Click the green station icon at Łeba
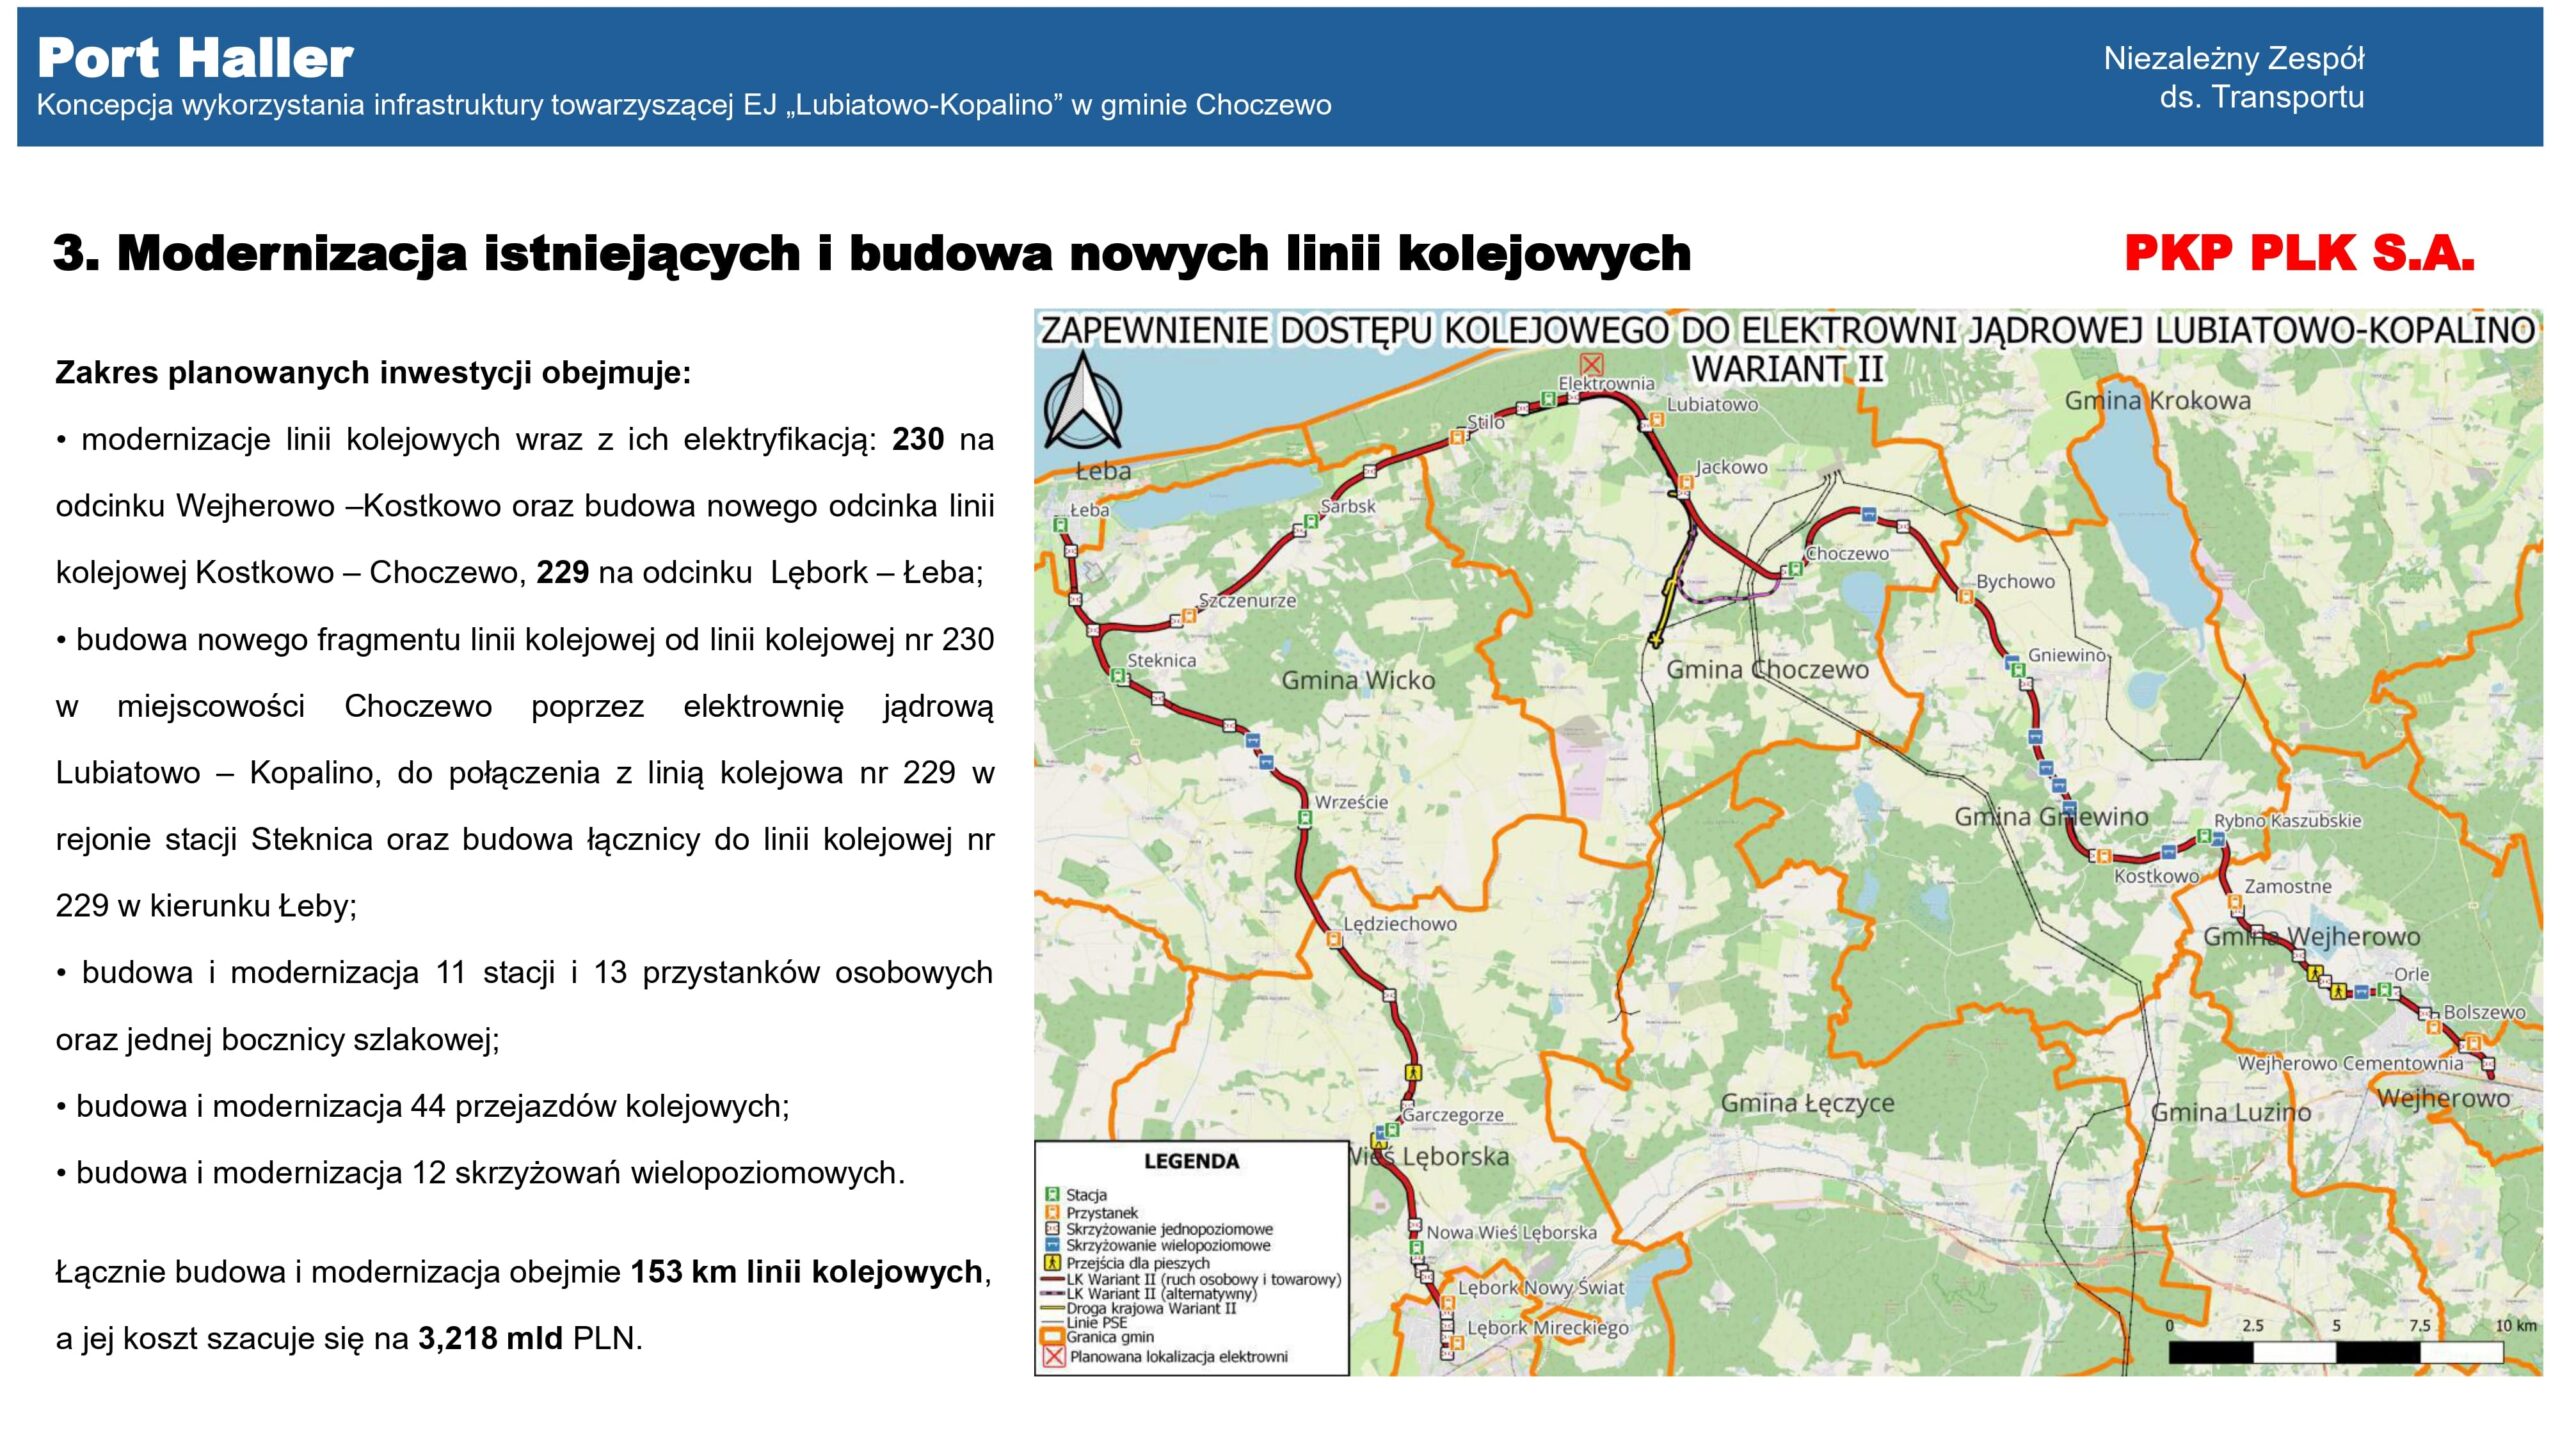Image resolution: width=2560 pixels, height=1440 pixels. tap(1061, 524)
